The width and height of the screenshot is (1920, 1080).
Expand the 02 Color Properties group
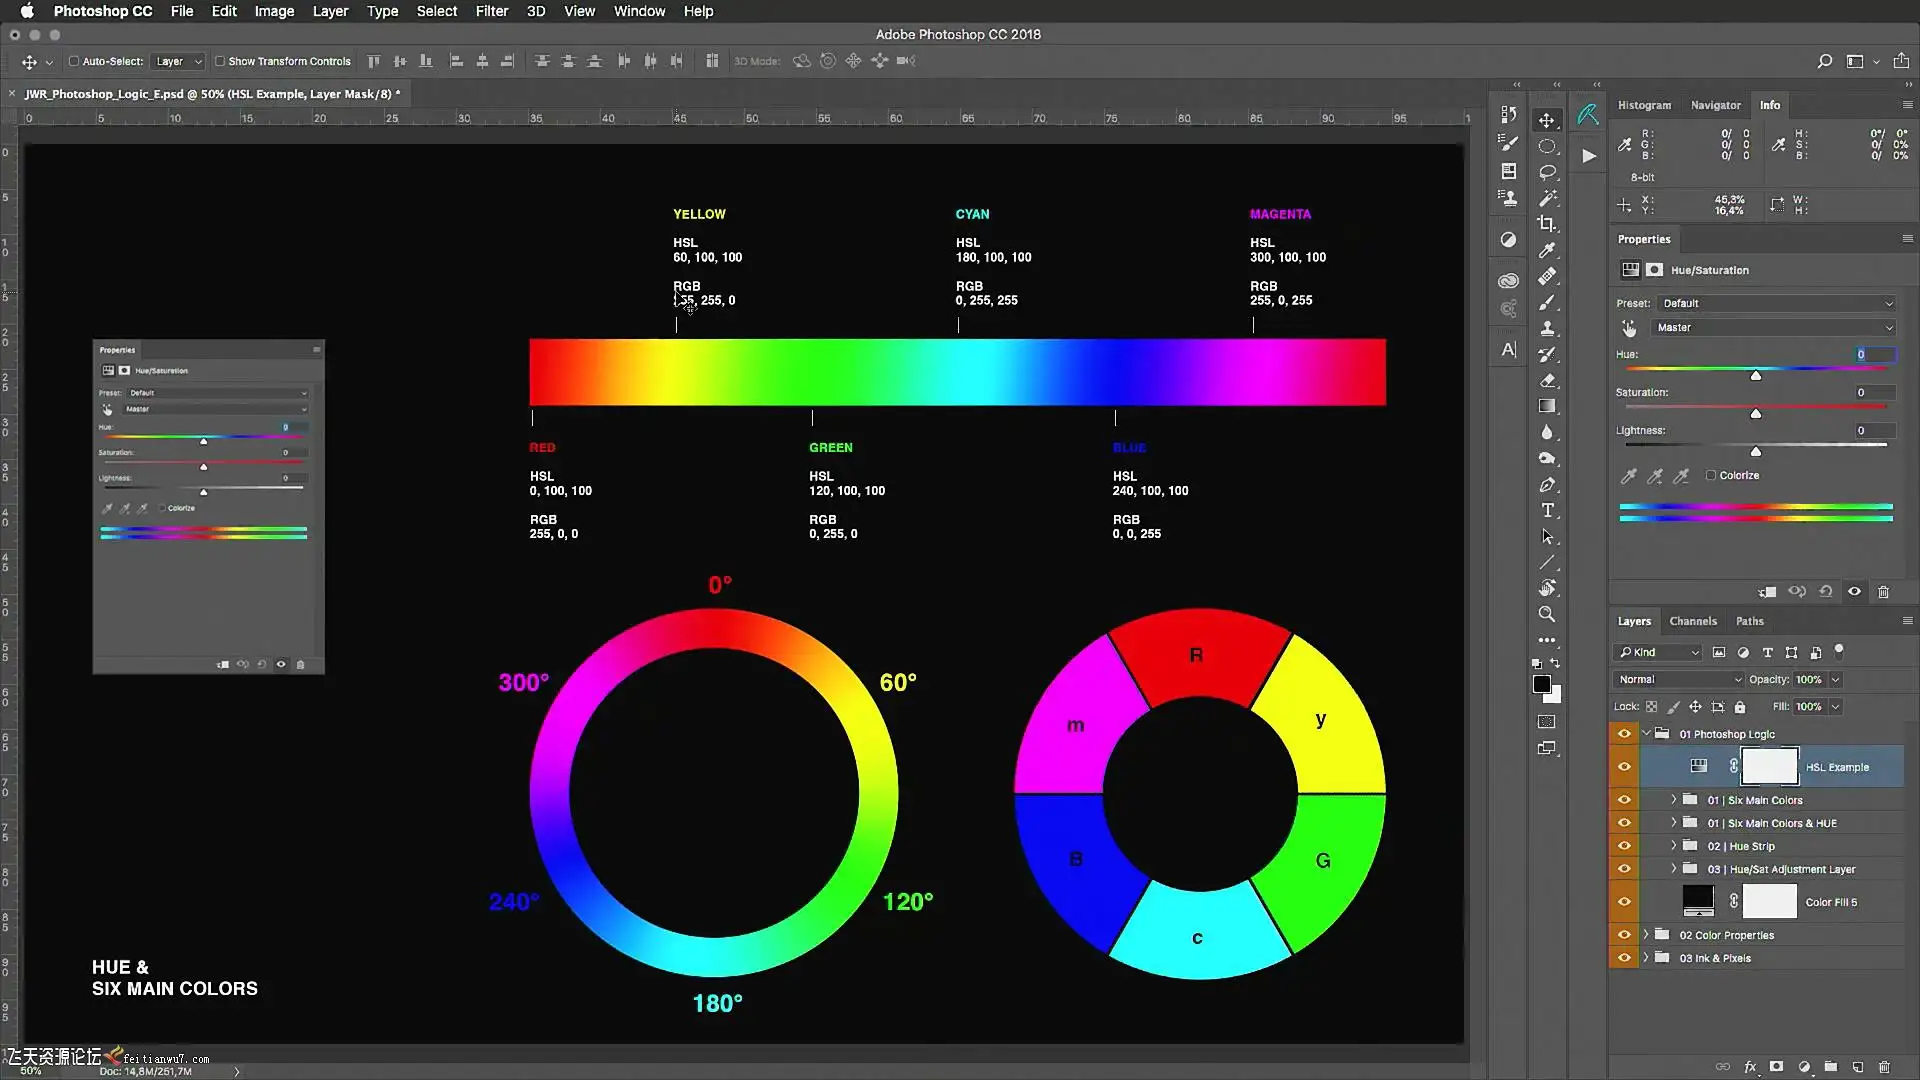[1646, 935]
